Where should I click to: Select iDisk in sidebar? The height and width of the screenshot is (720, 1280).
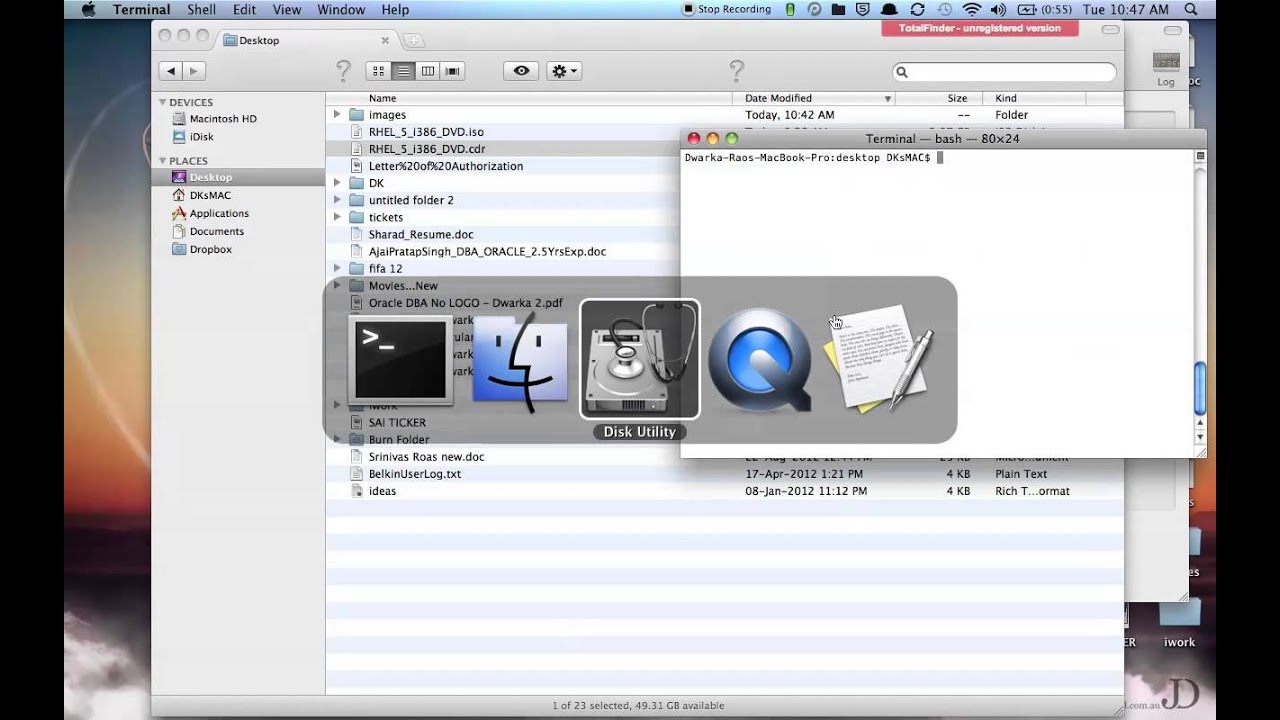201,136
